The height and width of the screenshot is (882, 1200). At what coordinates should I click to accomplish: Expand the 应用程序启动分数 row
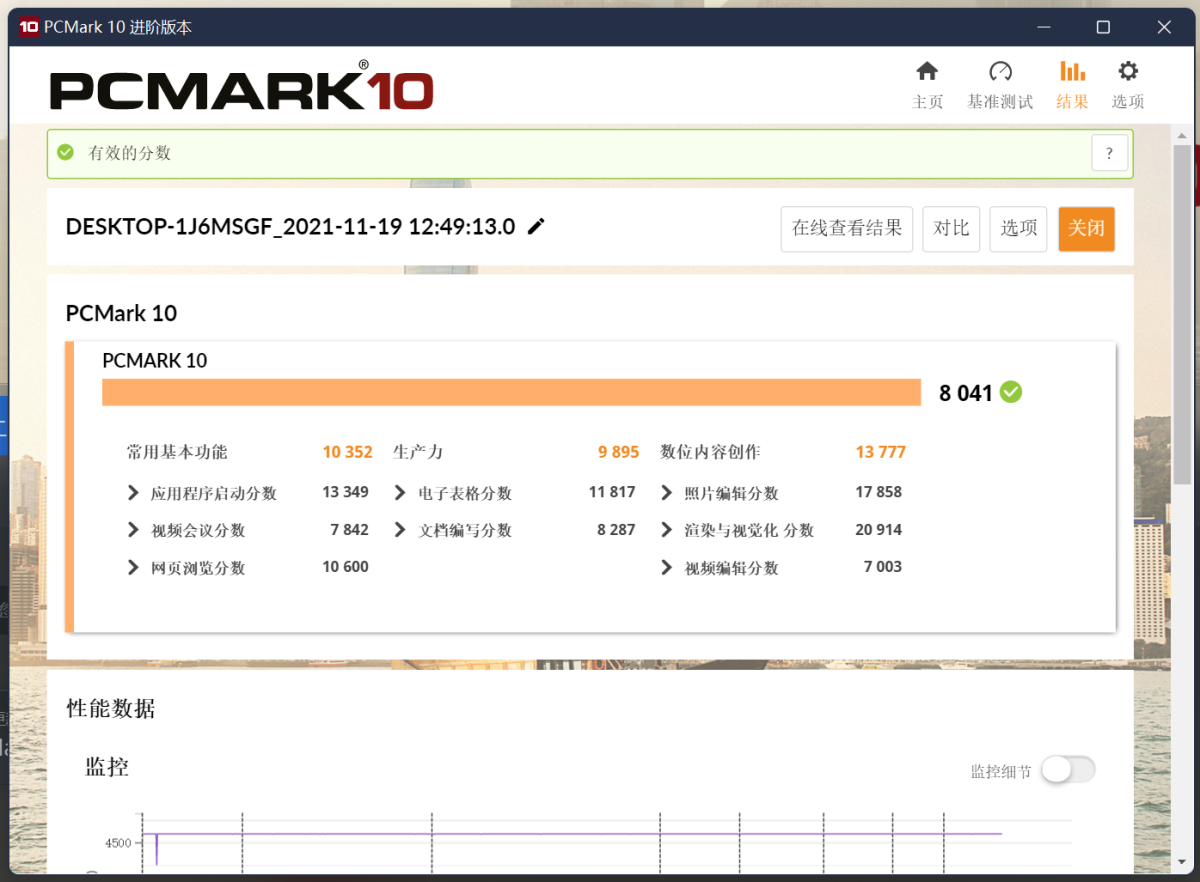point(133,493)
